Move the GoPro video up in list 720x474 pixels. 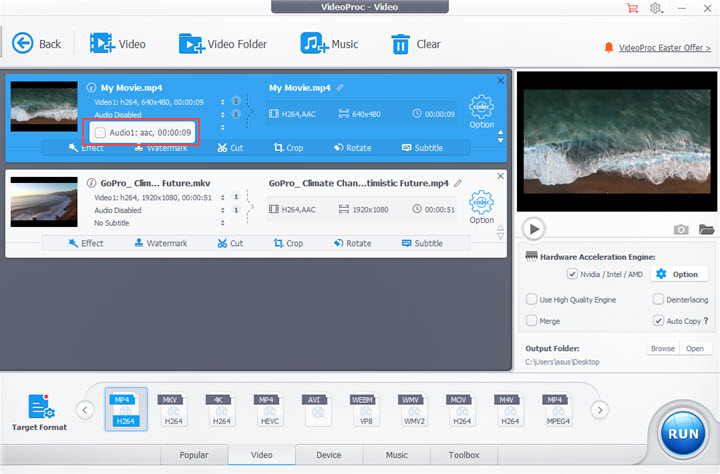[501, 228]
